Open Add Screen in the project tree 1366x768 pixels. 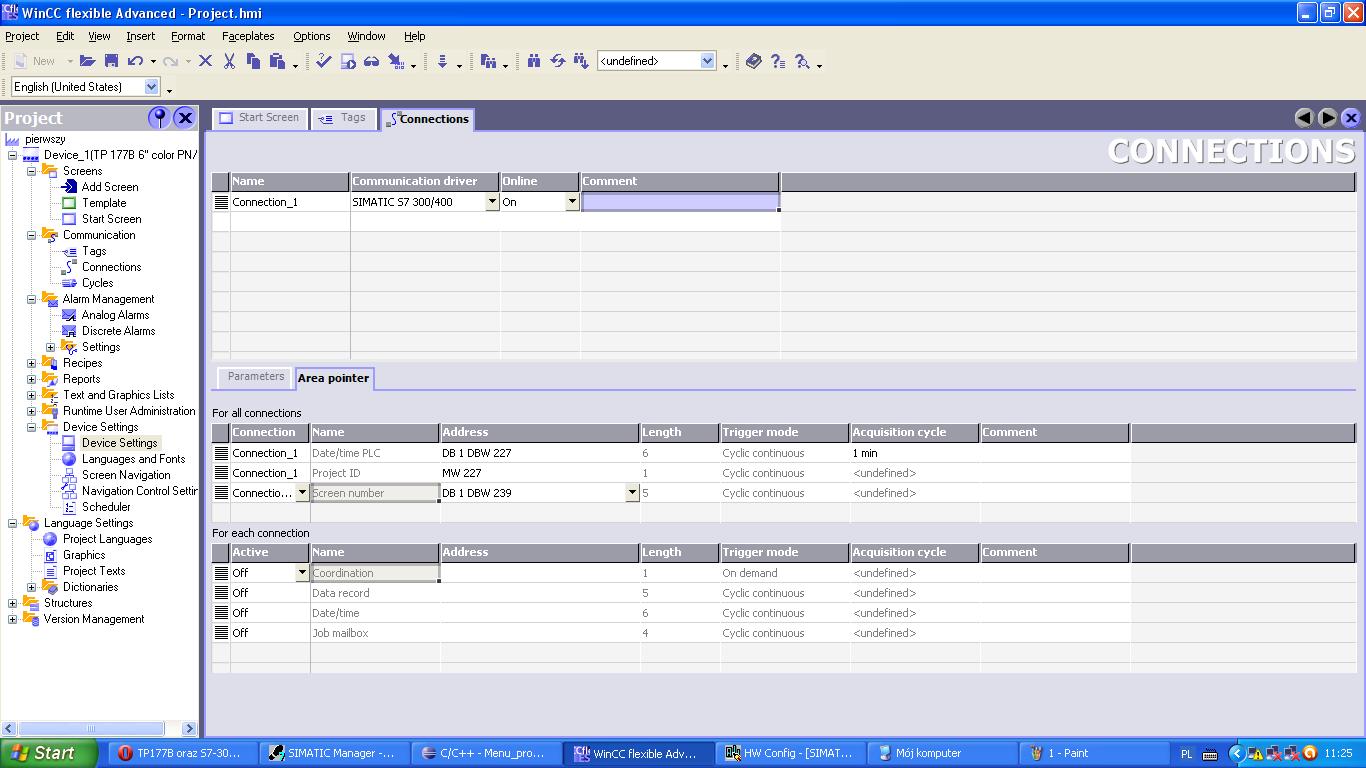pyautogui.click(x=110, y=187)
